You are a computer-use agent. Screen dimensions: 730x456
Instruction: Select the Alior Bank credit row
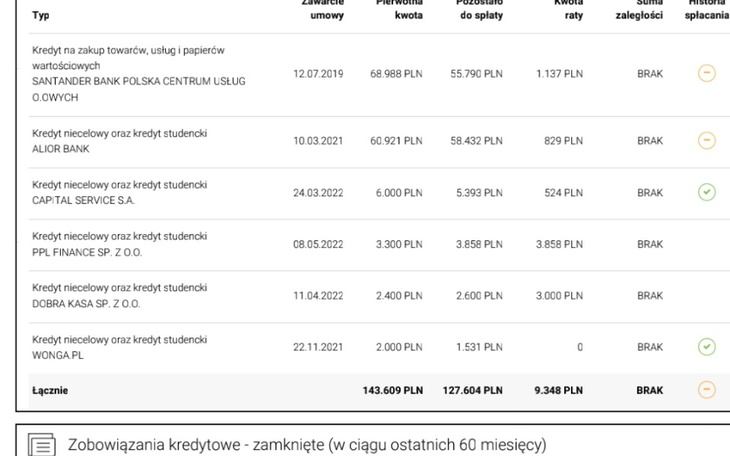[x=61, y=148]
